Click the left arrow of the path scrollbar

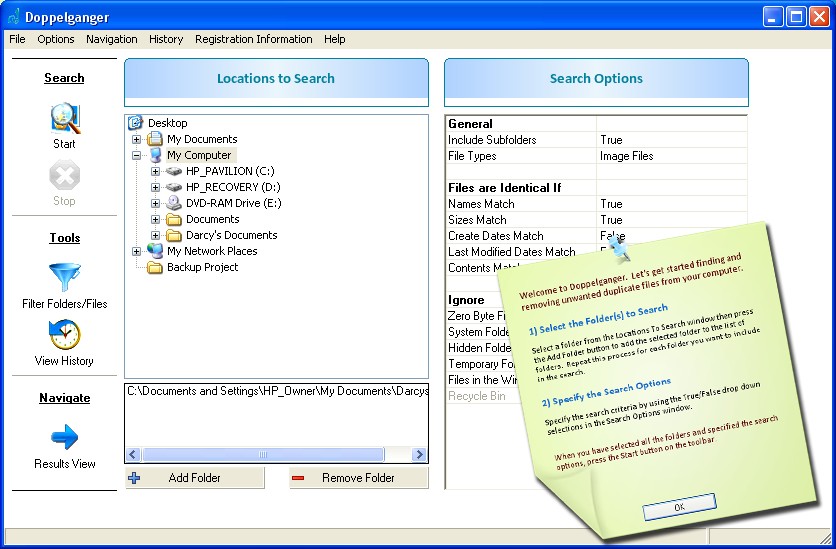click(x=133, y=454)
